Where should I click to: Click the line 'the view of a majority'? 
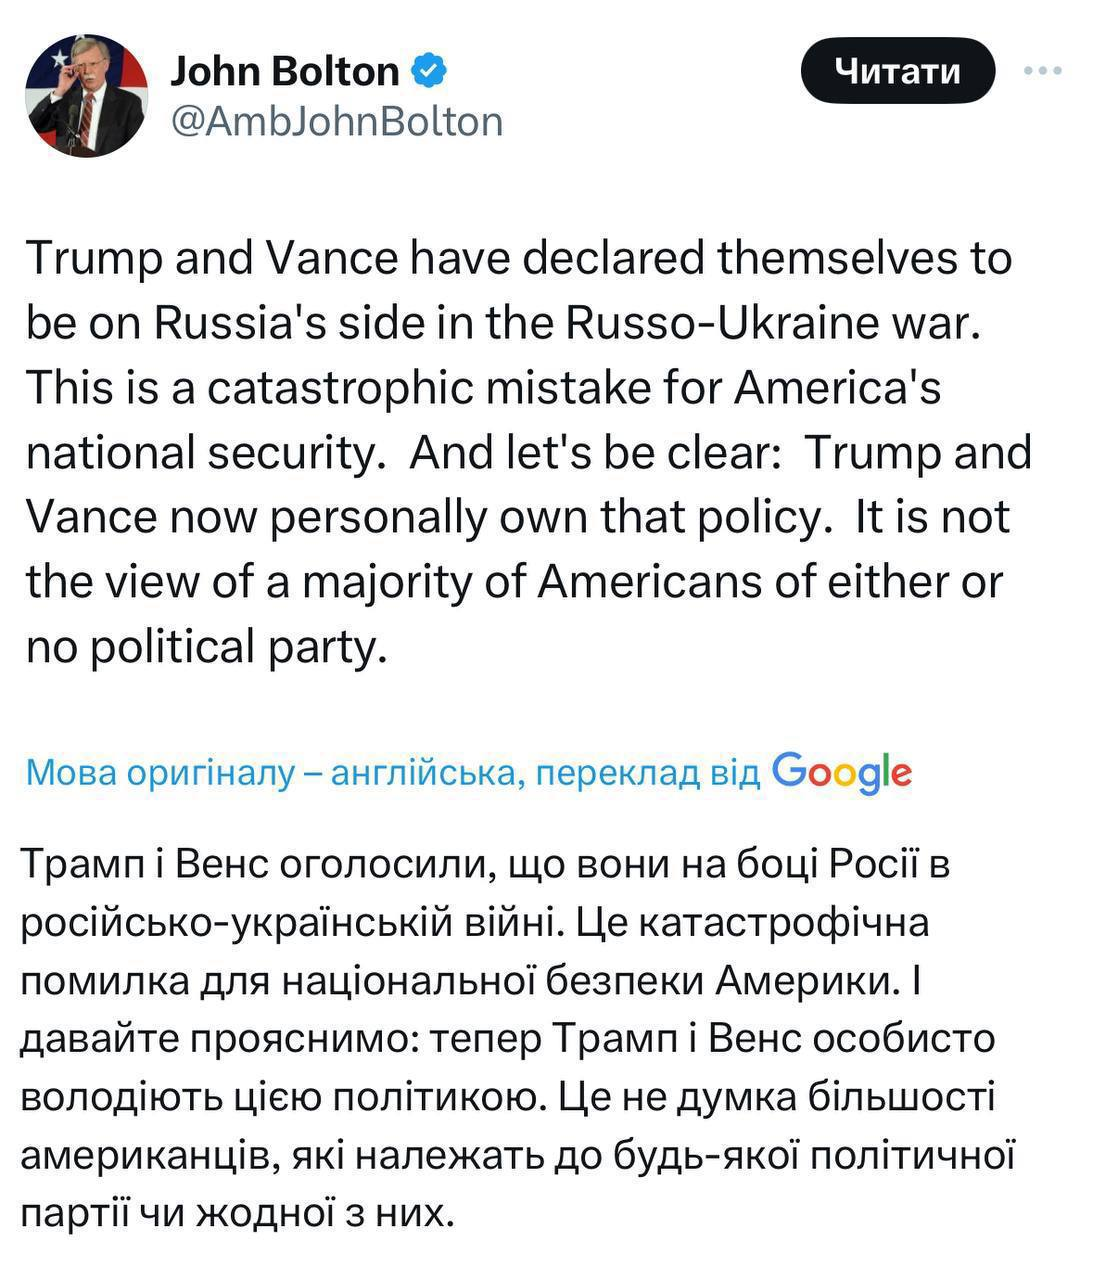click(x=513, y=582)
